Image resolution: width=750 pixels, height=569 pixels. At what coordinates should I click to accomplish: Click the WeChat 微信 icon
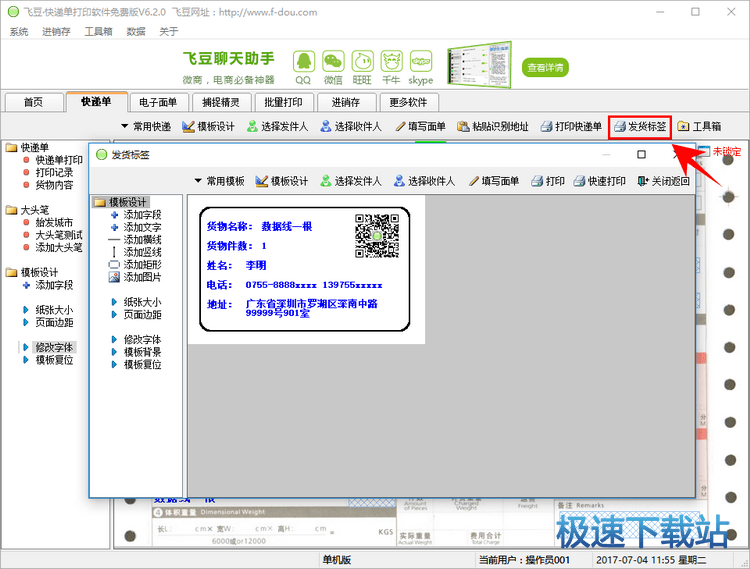coord(333,62)
